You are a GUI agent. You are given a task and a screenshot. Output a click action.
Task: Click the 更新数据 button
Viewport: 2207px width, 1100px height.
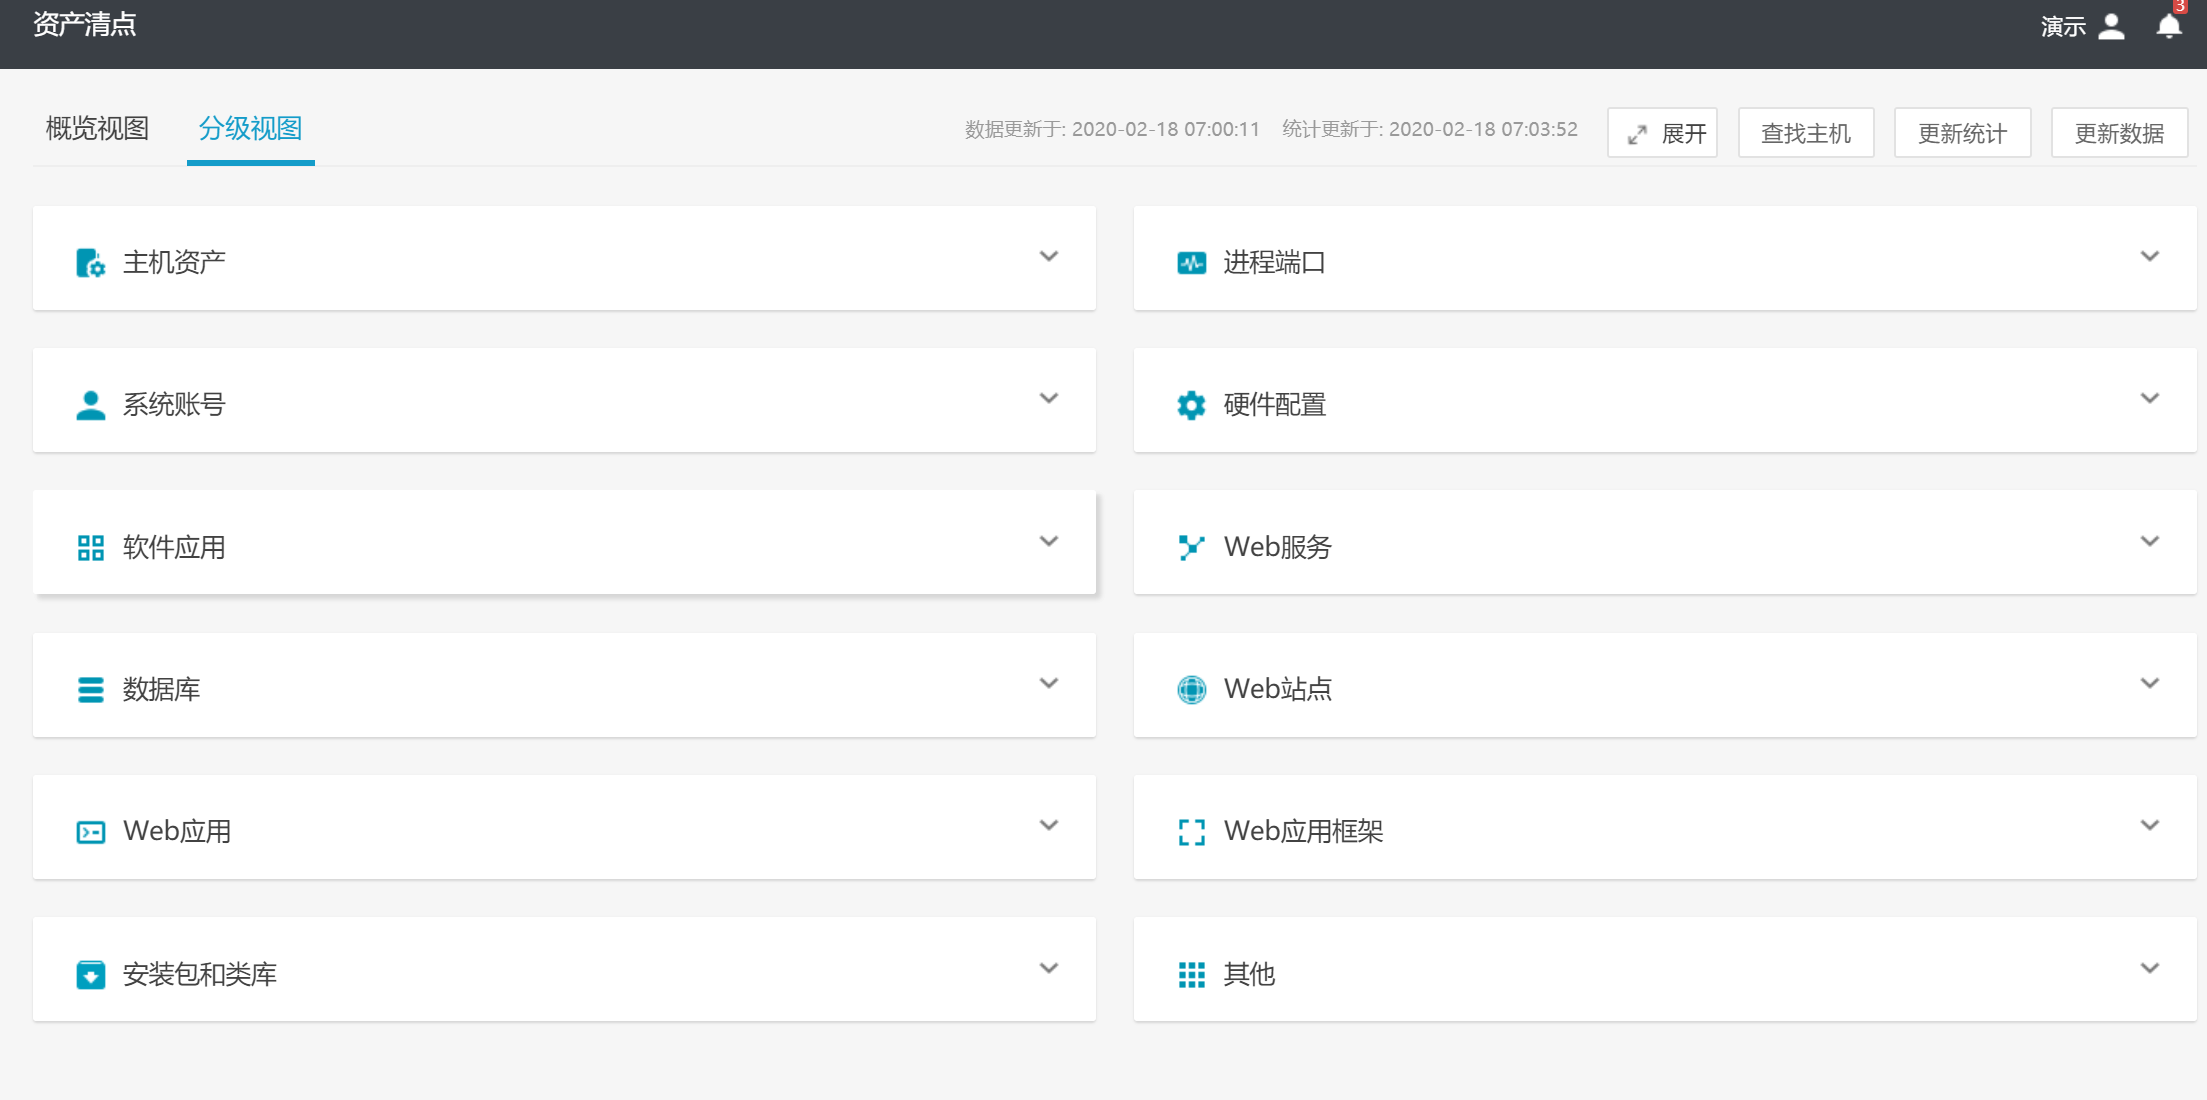click(x=2118, y=133)
